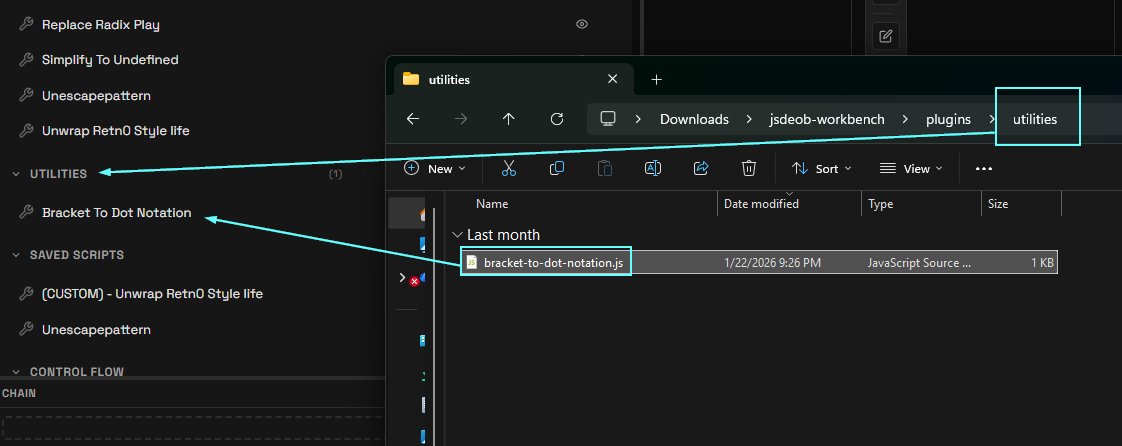Select Unwrap Retn0 Style Iife above UTILITIES
Image resolution: width=1122 pixels, height=446 pixels.
pos(116,132)
